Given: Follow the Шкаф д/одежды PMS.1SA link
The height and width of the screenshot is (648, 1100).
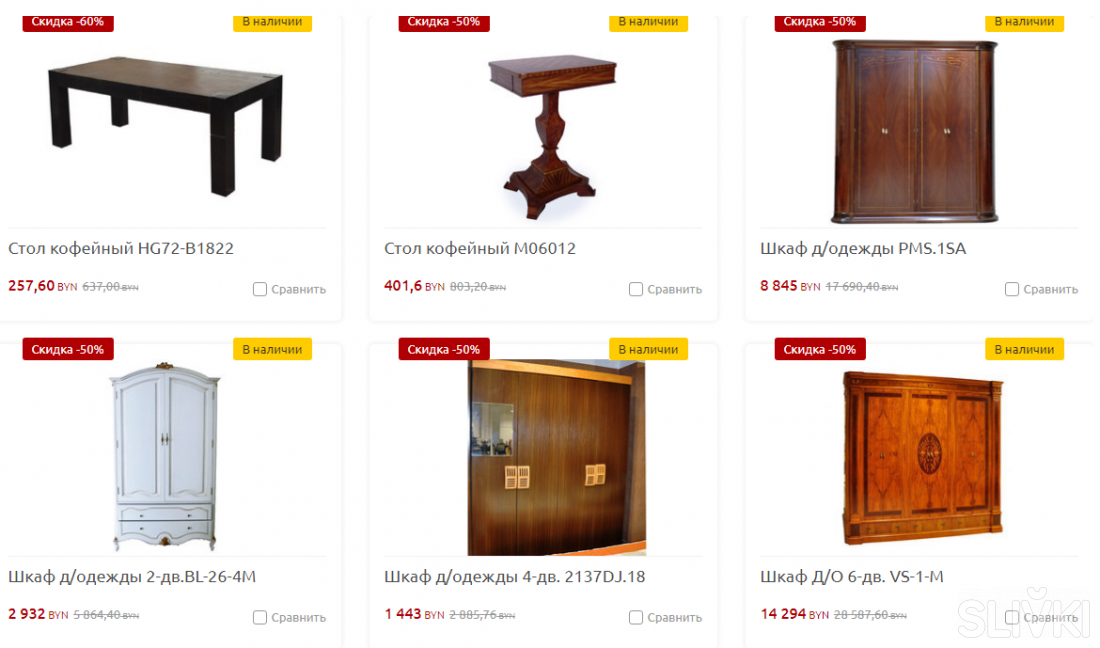Looking at the screenshot, I should [x=863, y=248].
